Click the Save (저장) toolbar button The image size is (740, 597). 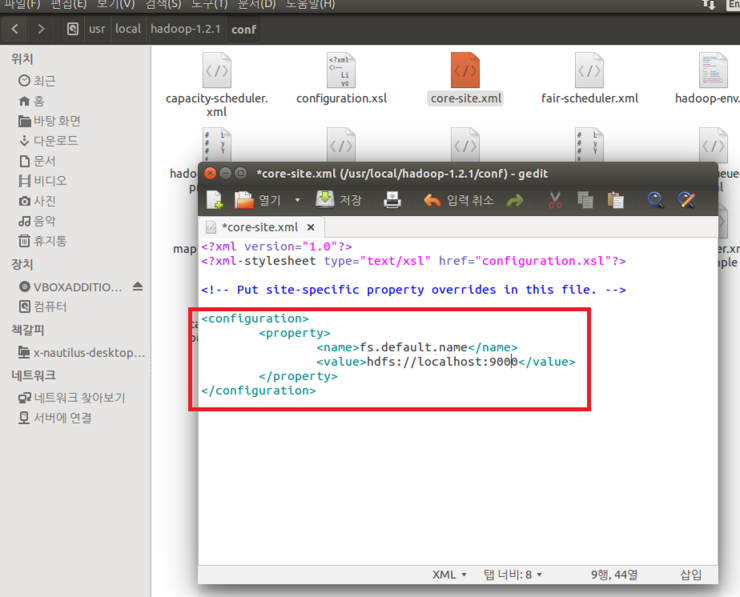click(x=339, y=200)
